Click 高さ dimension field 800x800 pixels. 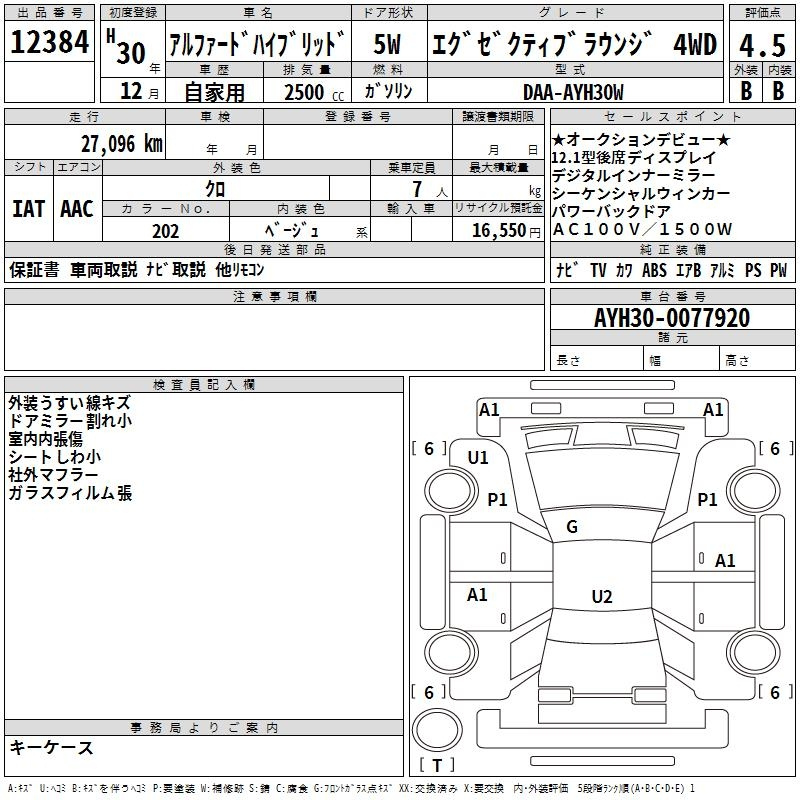coord(757,360)
